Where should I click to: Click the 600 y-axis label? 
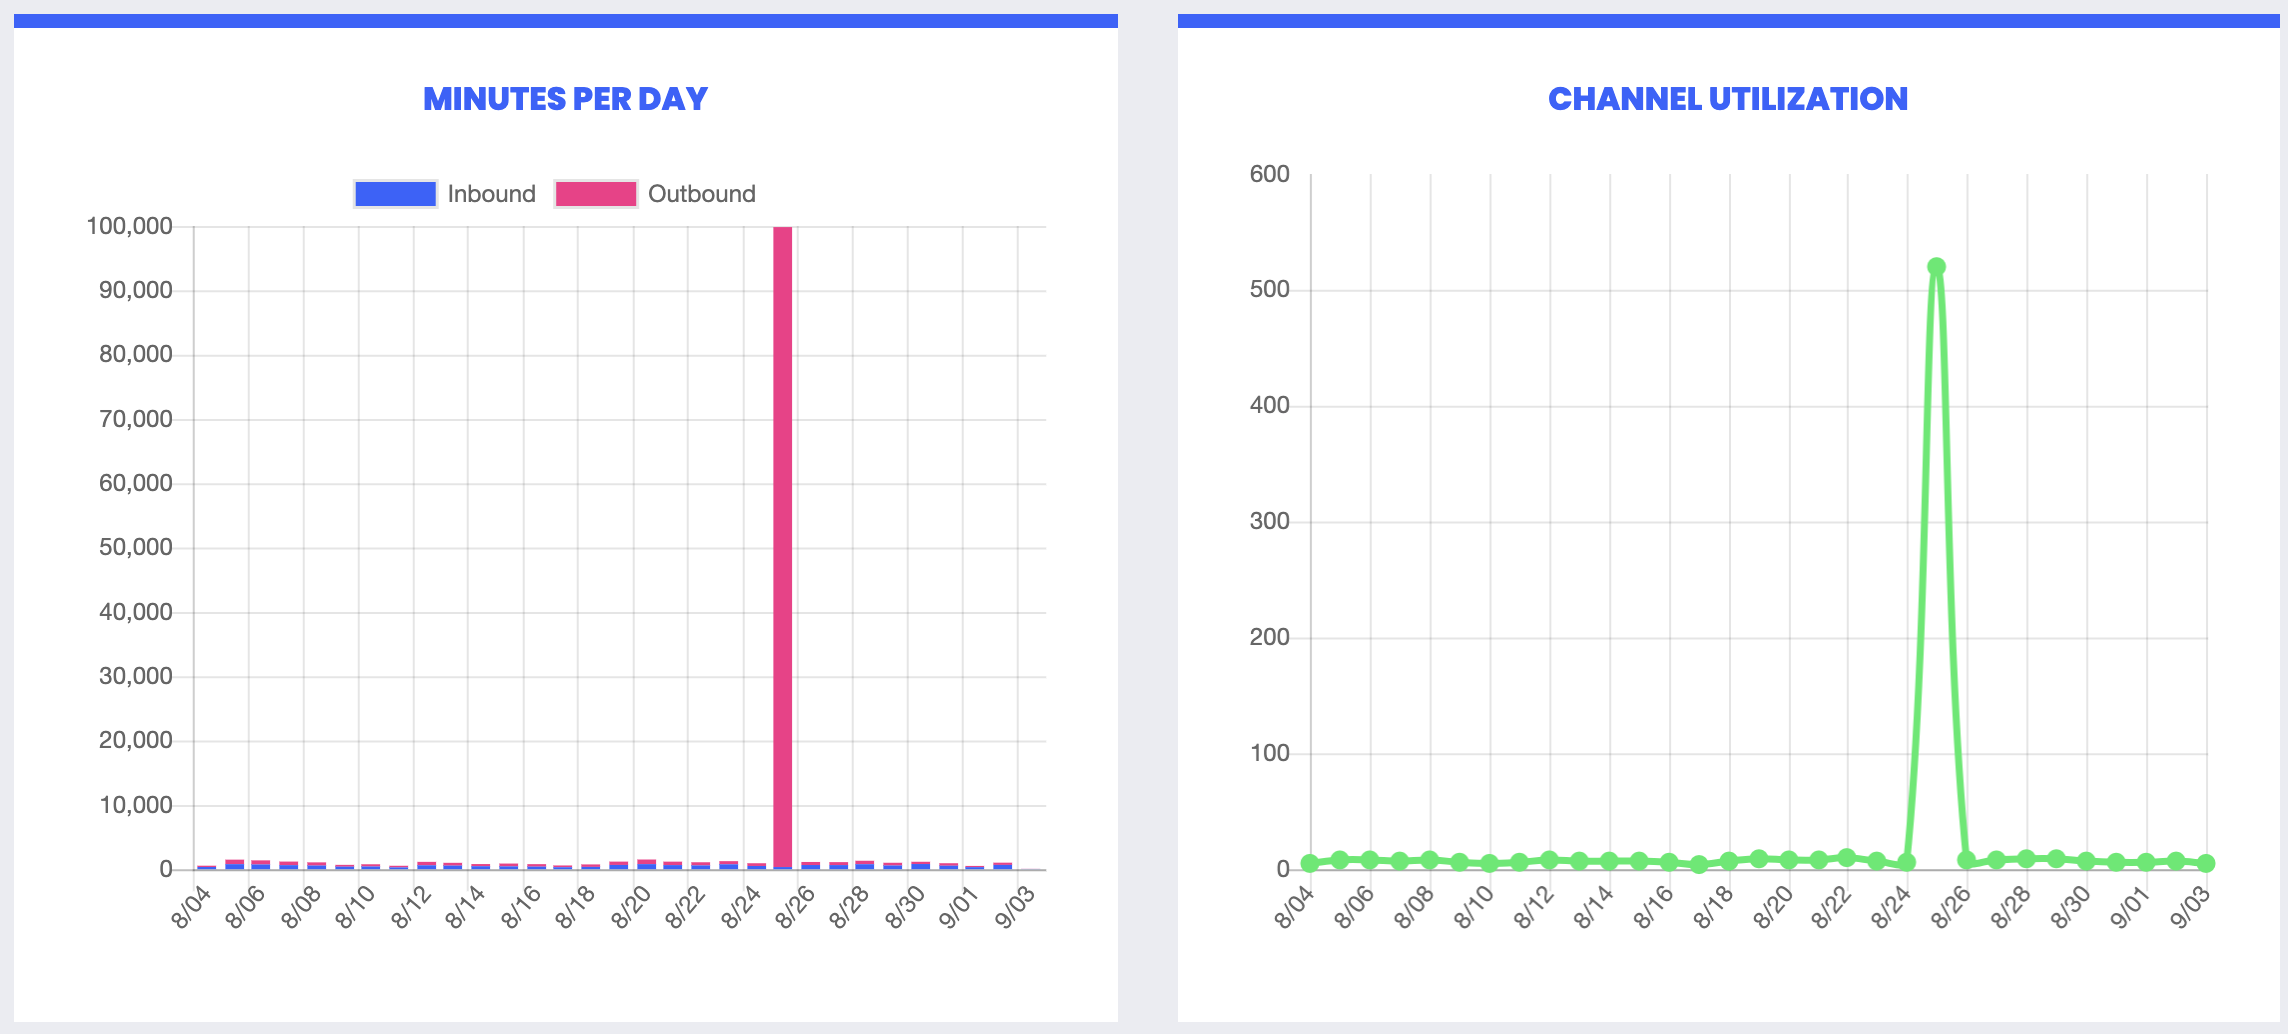[x=1270, y=174]
